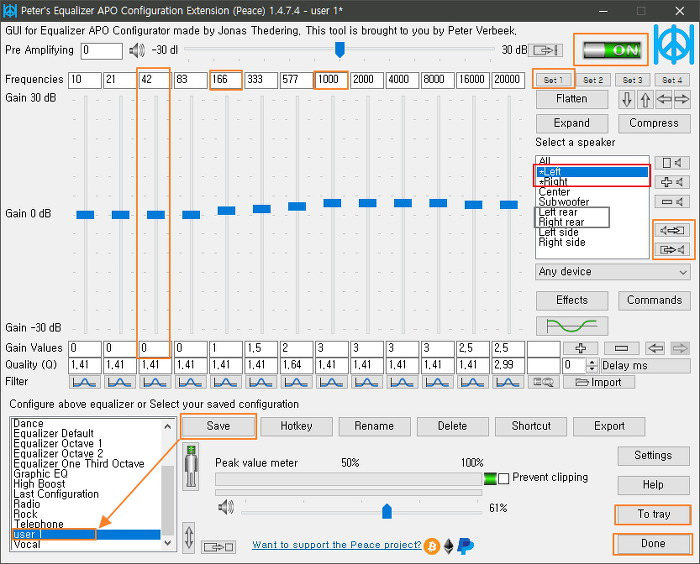Image resolution: width=700 pixels, height=564 pixels.
Task: Enable Prevent clipping checkbox
Action: (x=504, y=478)
